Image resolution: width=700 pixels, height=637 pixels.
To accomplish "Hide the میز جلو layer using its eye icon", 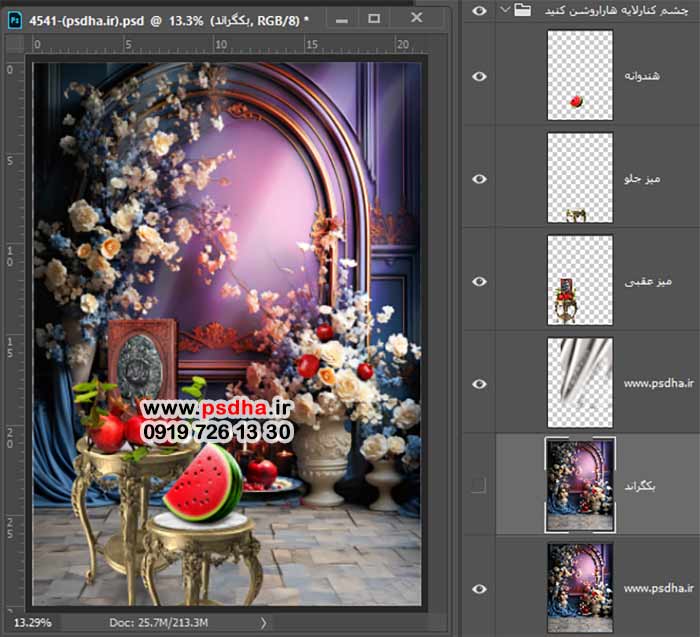I will [479, 178].
